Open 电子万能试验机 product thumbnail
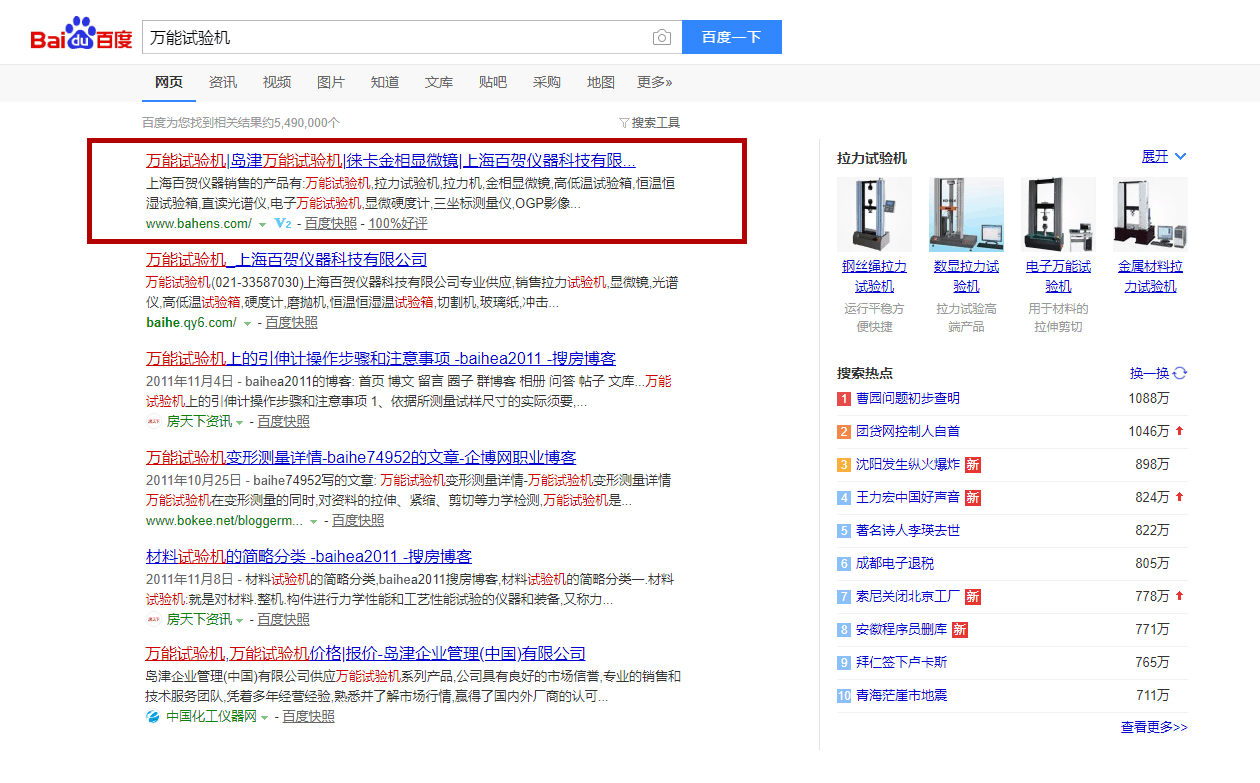Image resolution: width=1260 pixels, height=783 pixels. [1058, 214]
